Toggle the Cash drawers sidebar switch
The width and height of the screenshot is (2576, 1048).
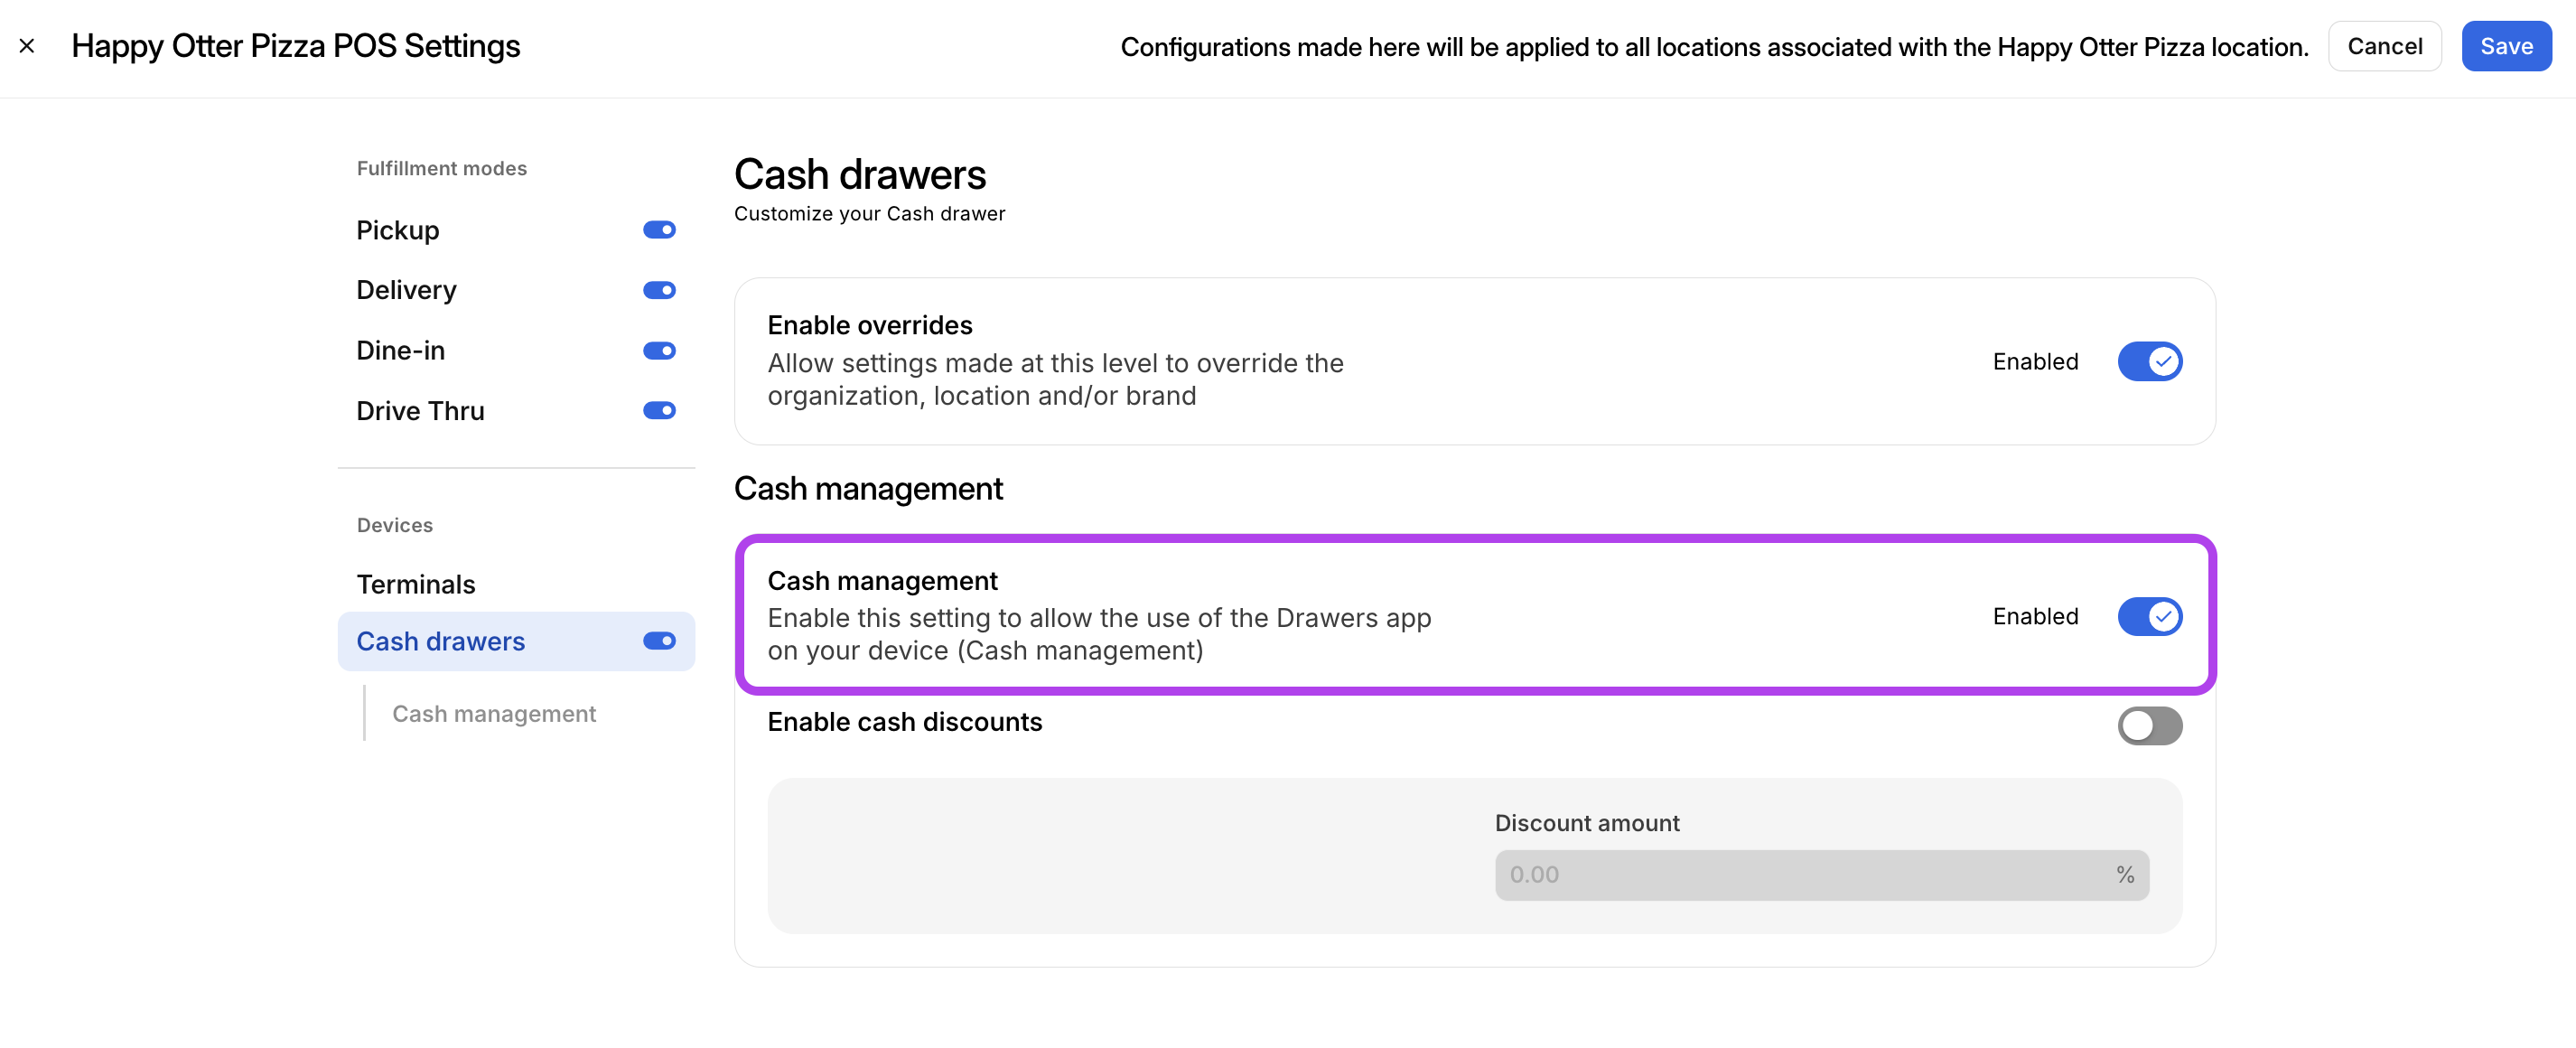pyautogui.click(x=659, y=641)
